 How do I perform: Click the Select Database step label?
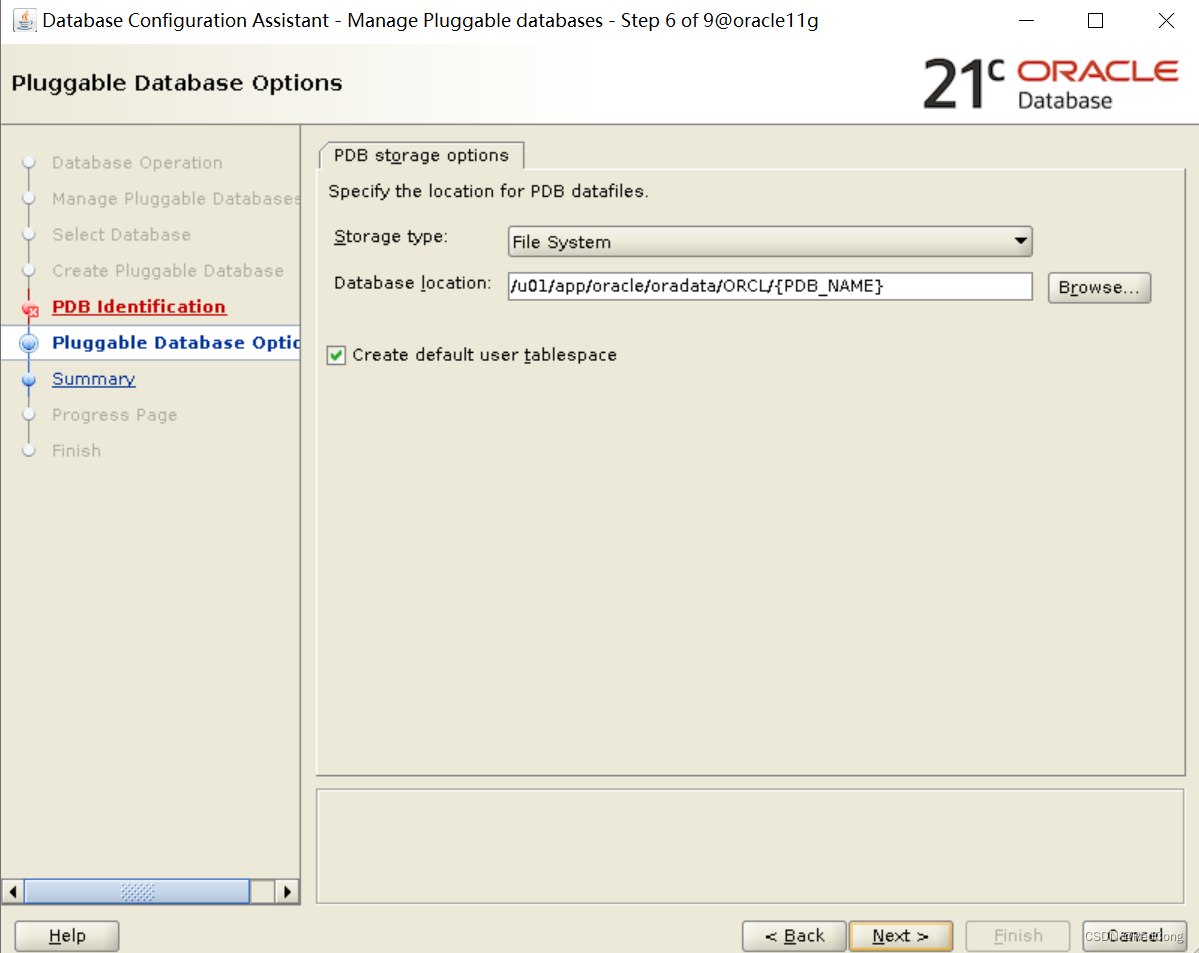[x=121, y=235]
